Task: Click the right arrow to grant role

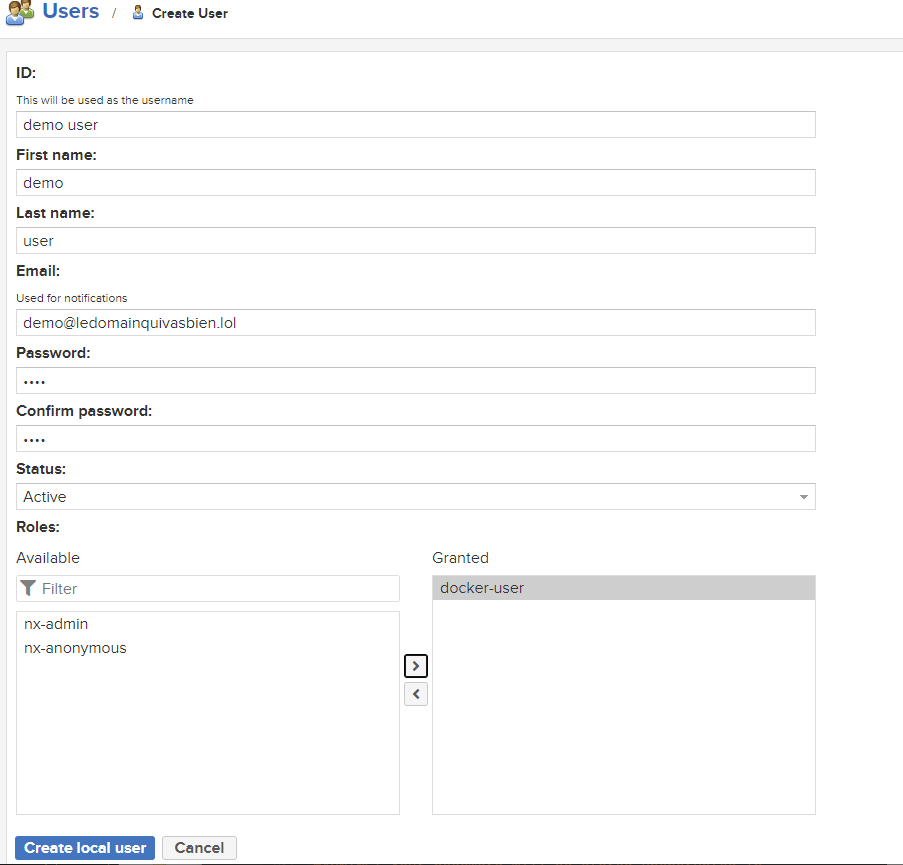Action: point(415,666)
